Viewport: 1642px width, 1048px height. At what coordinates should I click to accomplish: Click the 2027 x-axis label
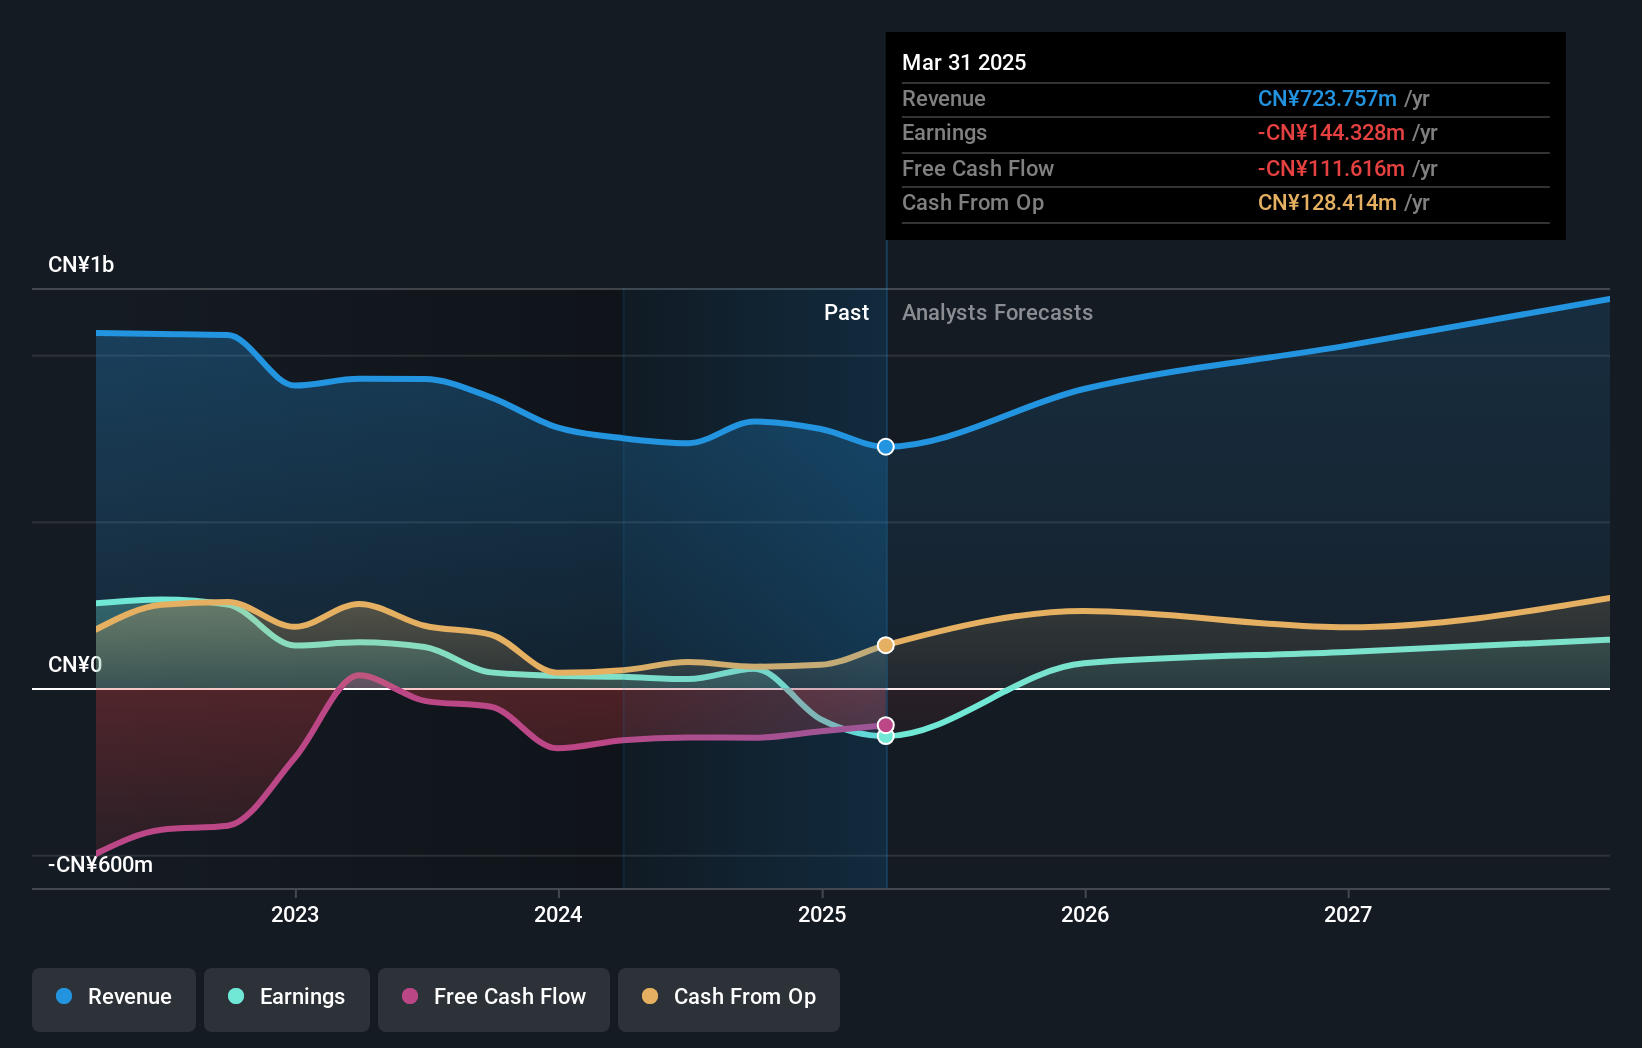pyautogui.click(x=1348, y=914)
